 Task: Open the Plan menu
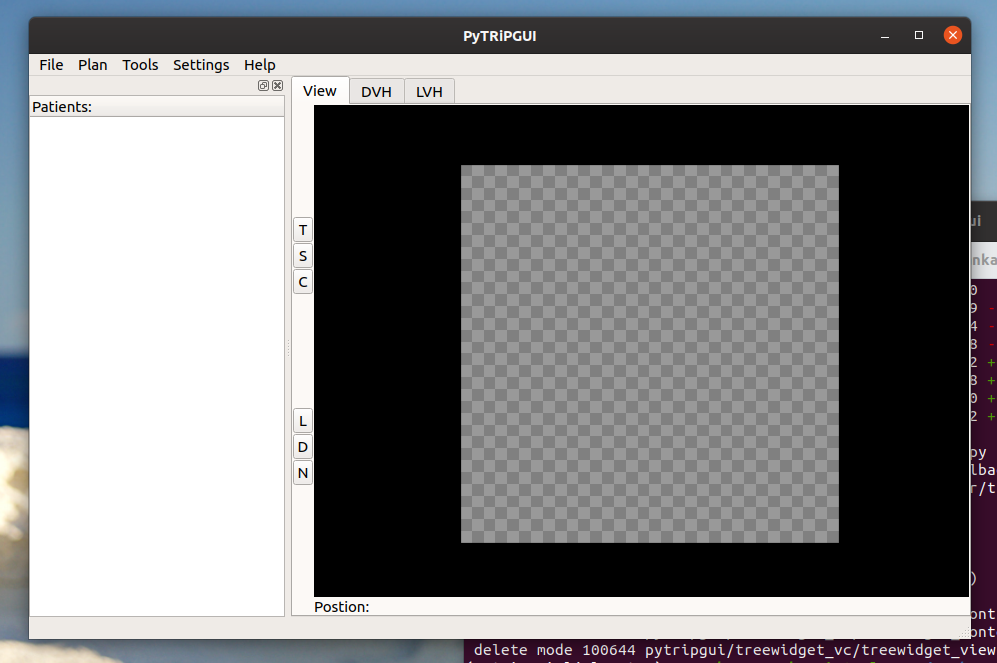[92, 64]
